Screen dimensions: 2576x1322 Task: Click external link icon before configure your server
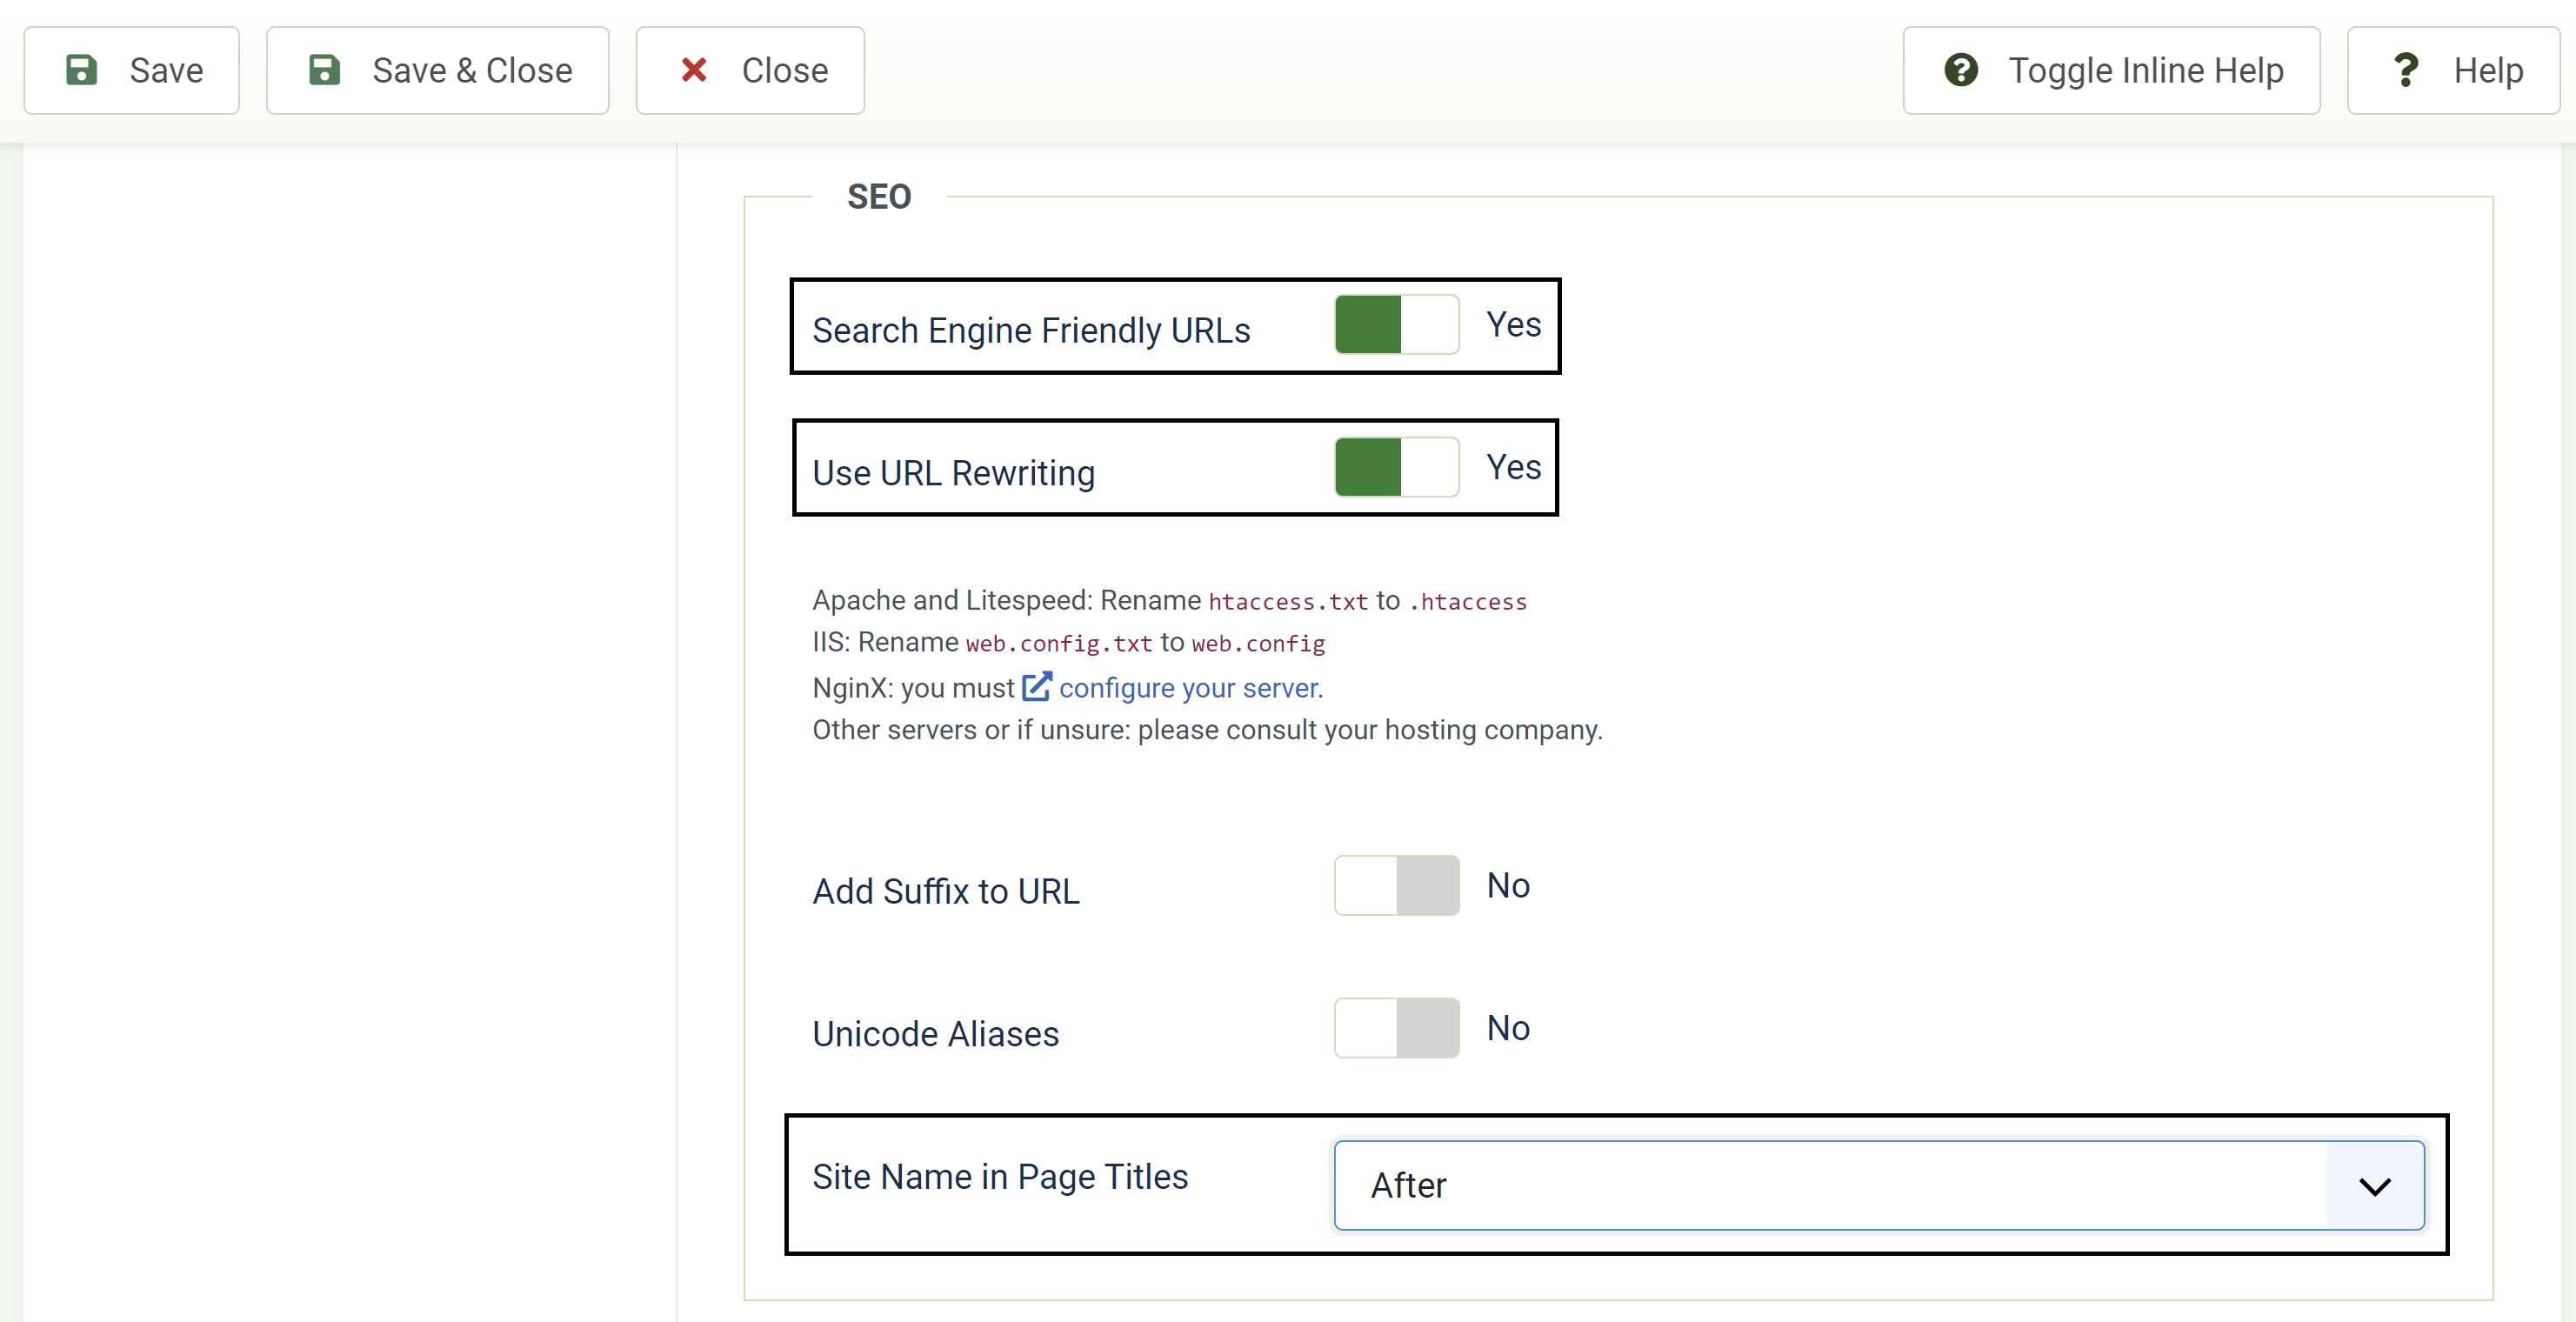[x=1036, y=687]
